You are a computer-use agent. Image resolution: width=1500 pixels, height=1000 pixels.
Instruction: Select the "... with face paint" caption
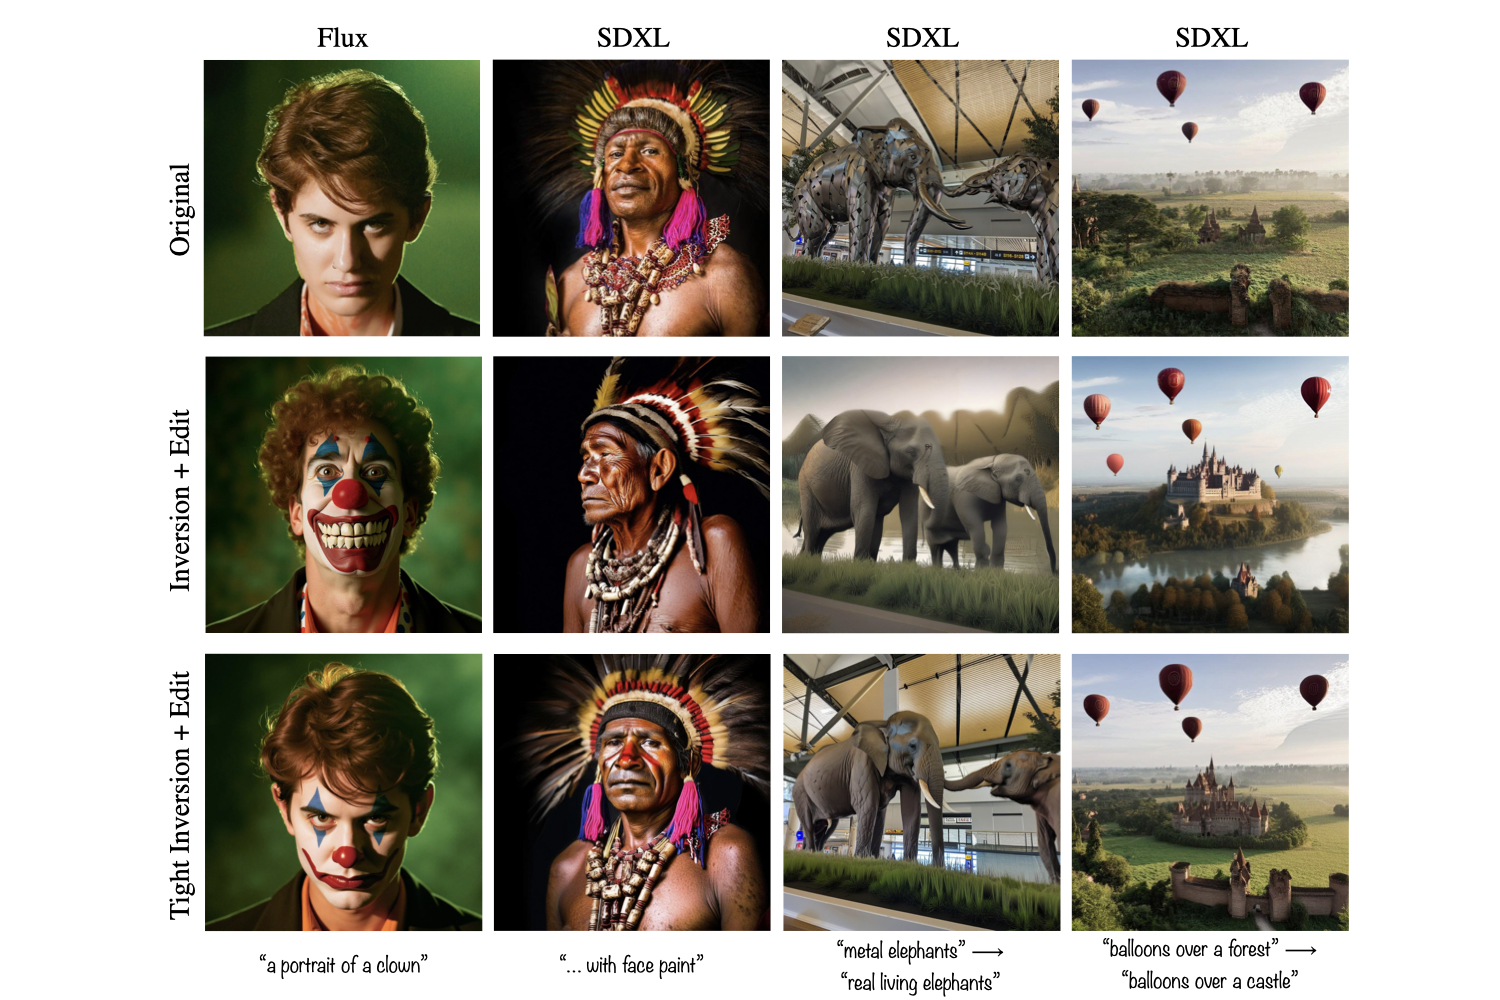tap(631, 965)
